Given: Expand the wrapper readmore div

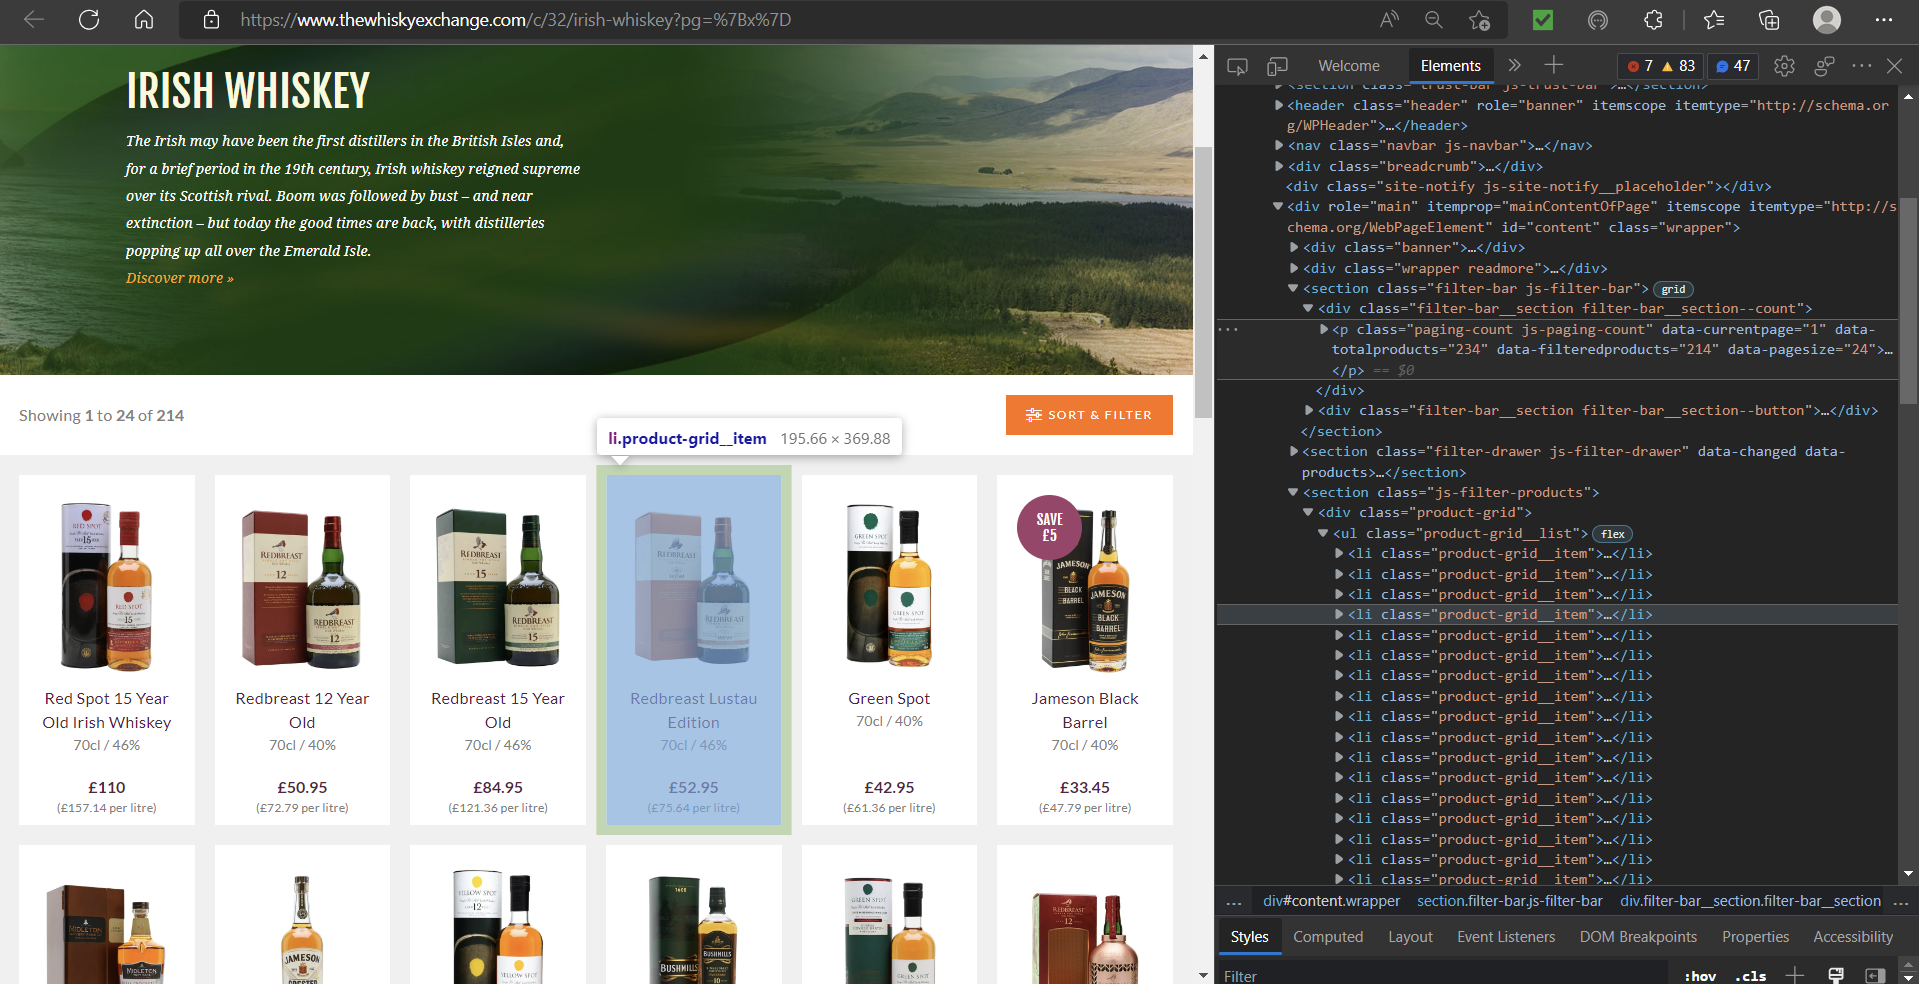Looking at the screenshot, I should [x=1295, y=268].
